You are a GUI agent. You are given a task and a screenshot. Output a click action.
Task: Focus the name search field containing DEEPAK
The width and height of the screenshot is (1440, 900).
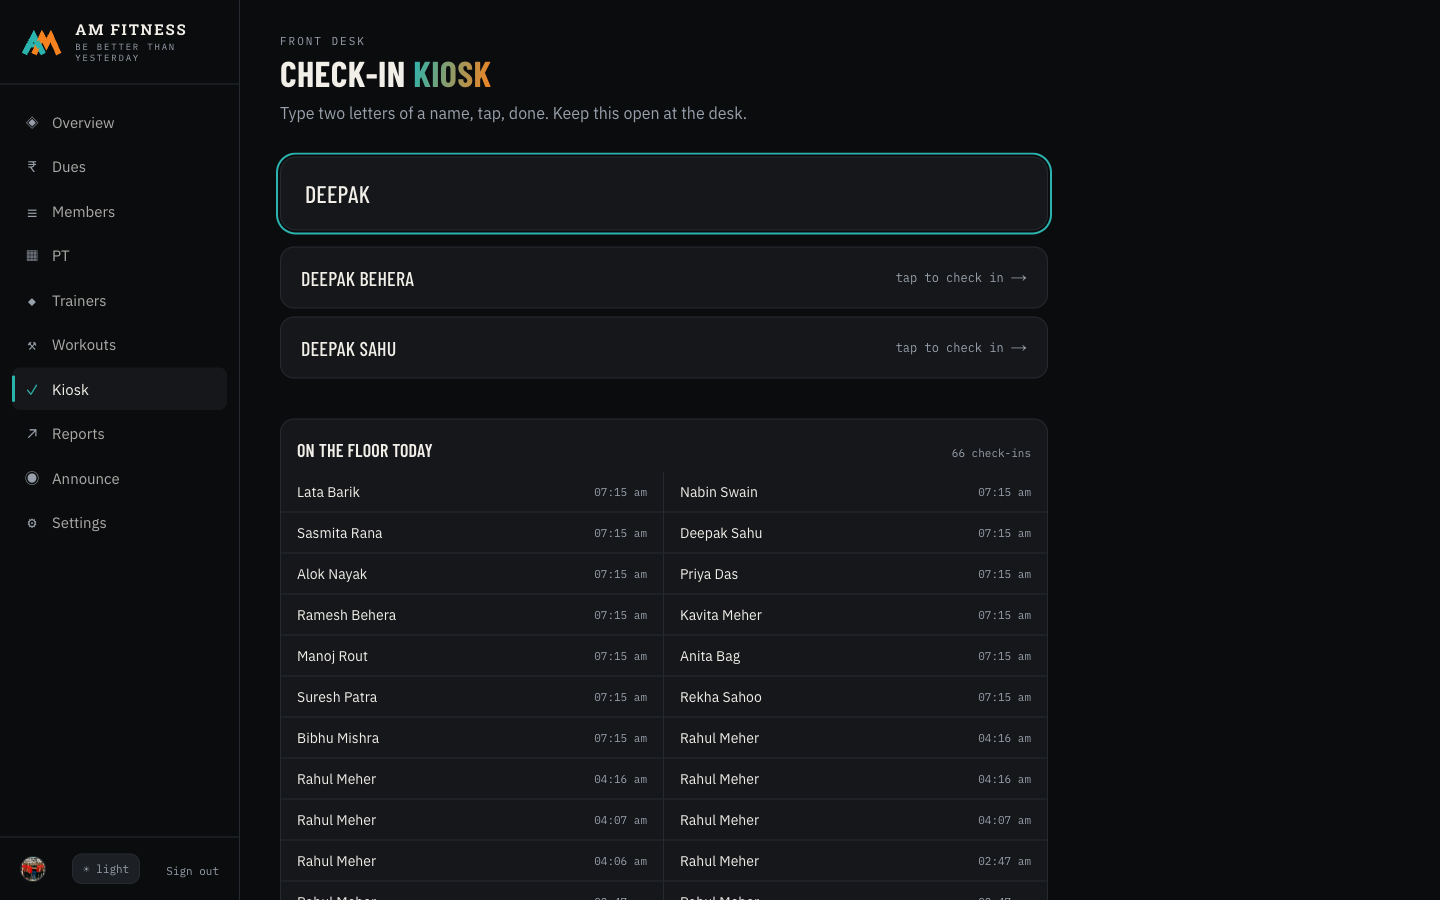coord(664,193)
